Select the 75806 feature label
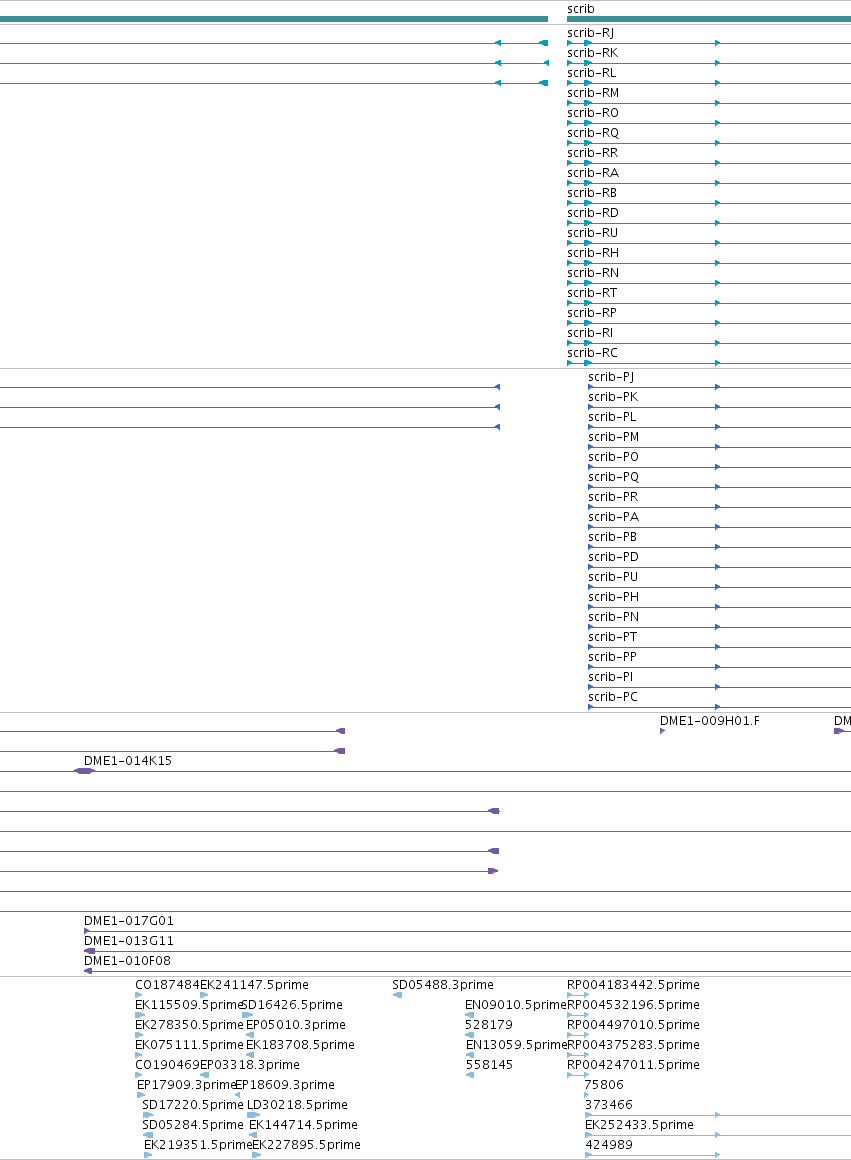This screenshot has height=1160, width=851. pyautogui.click(x=604, y=1085)
